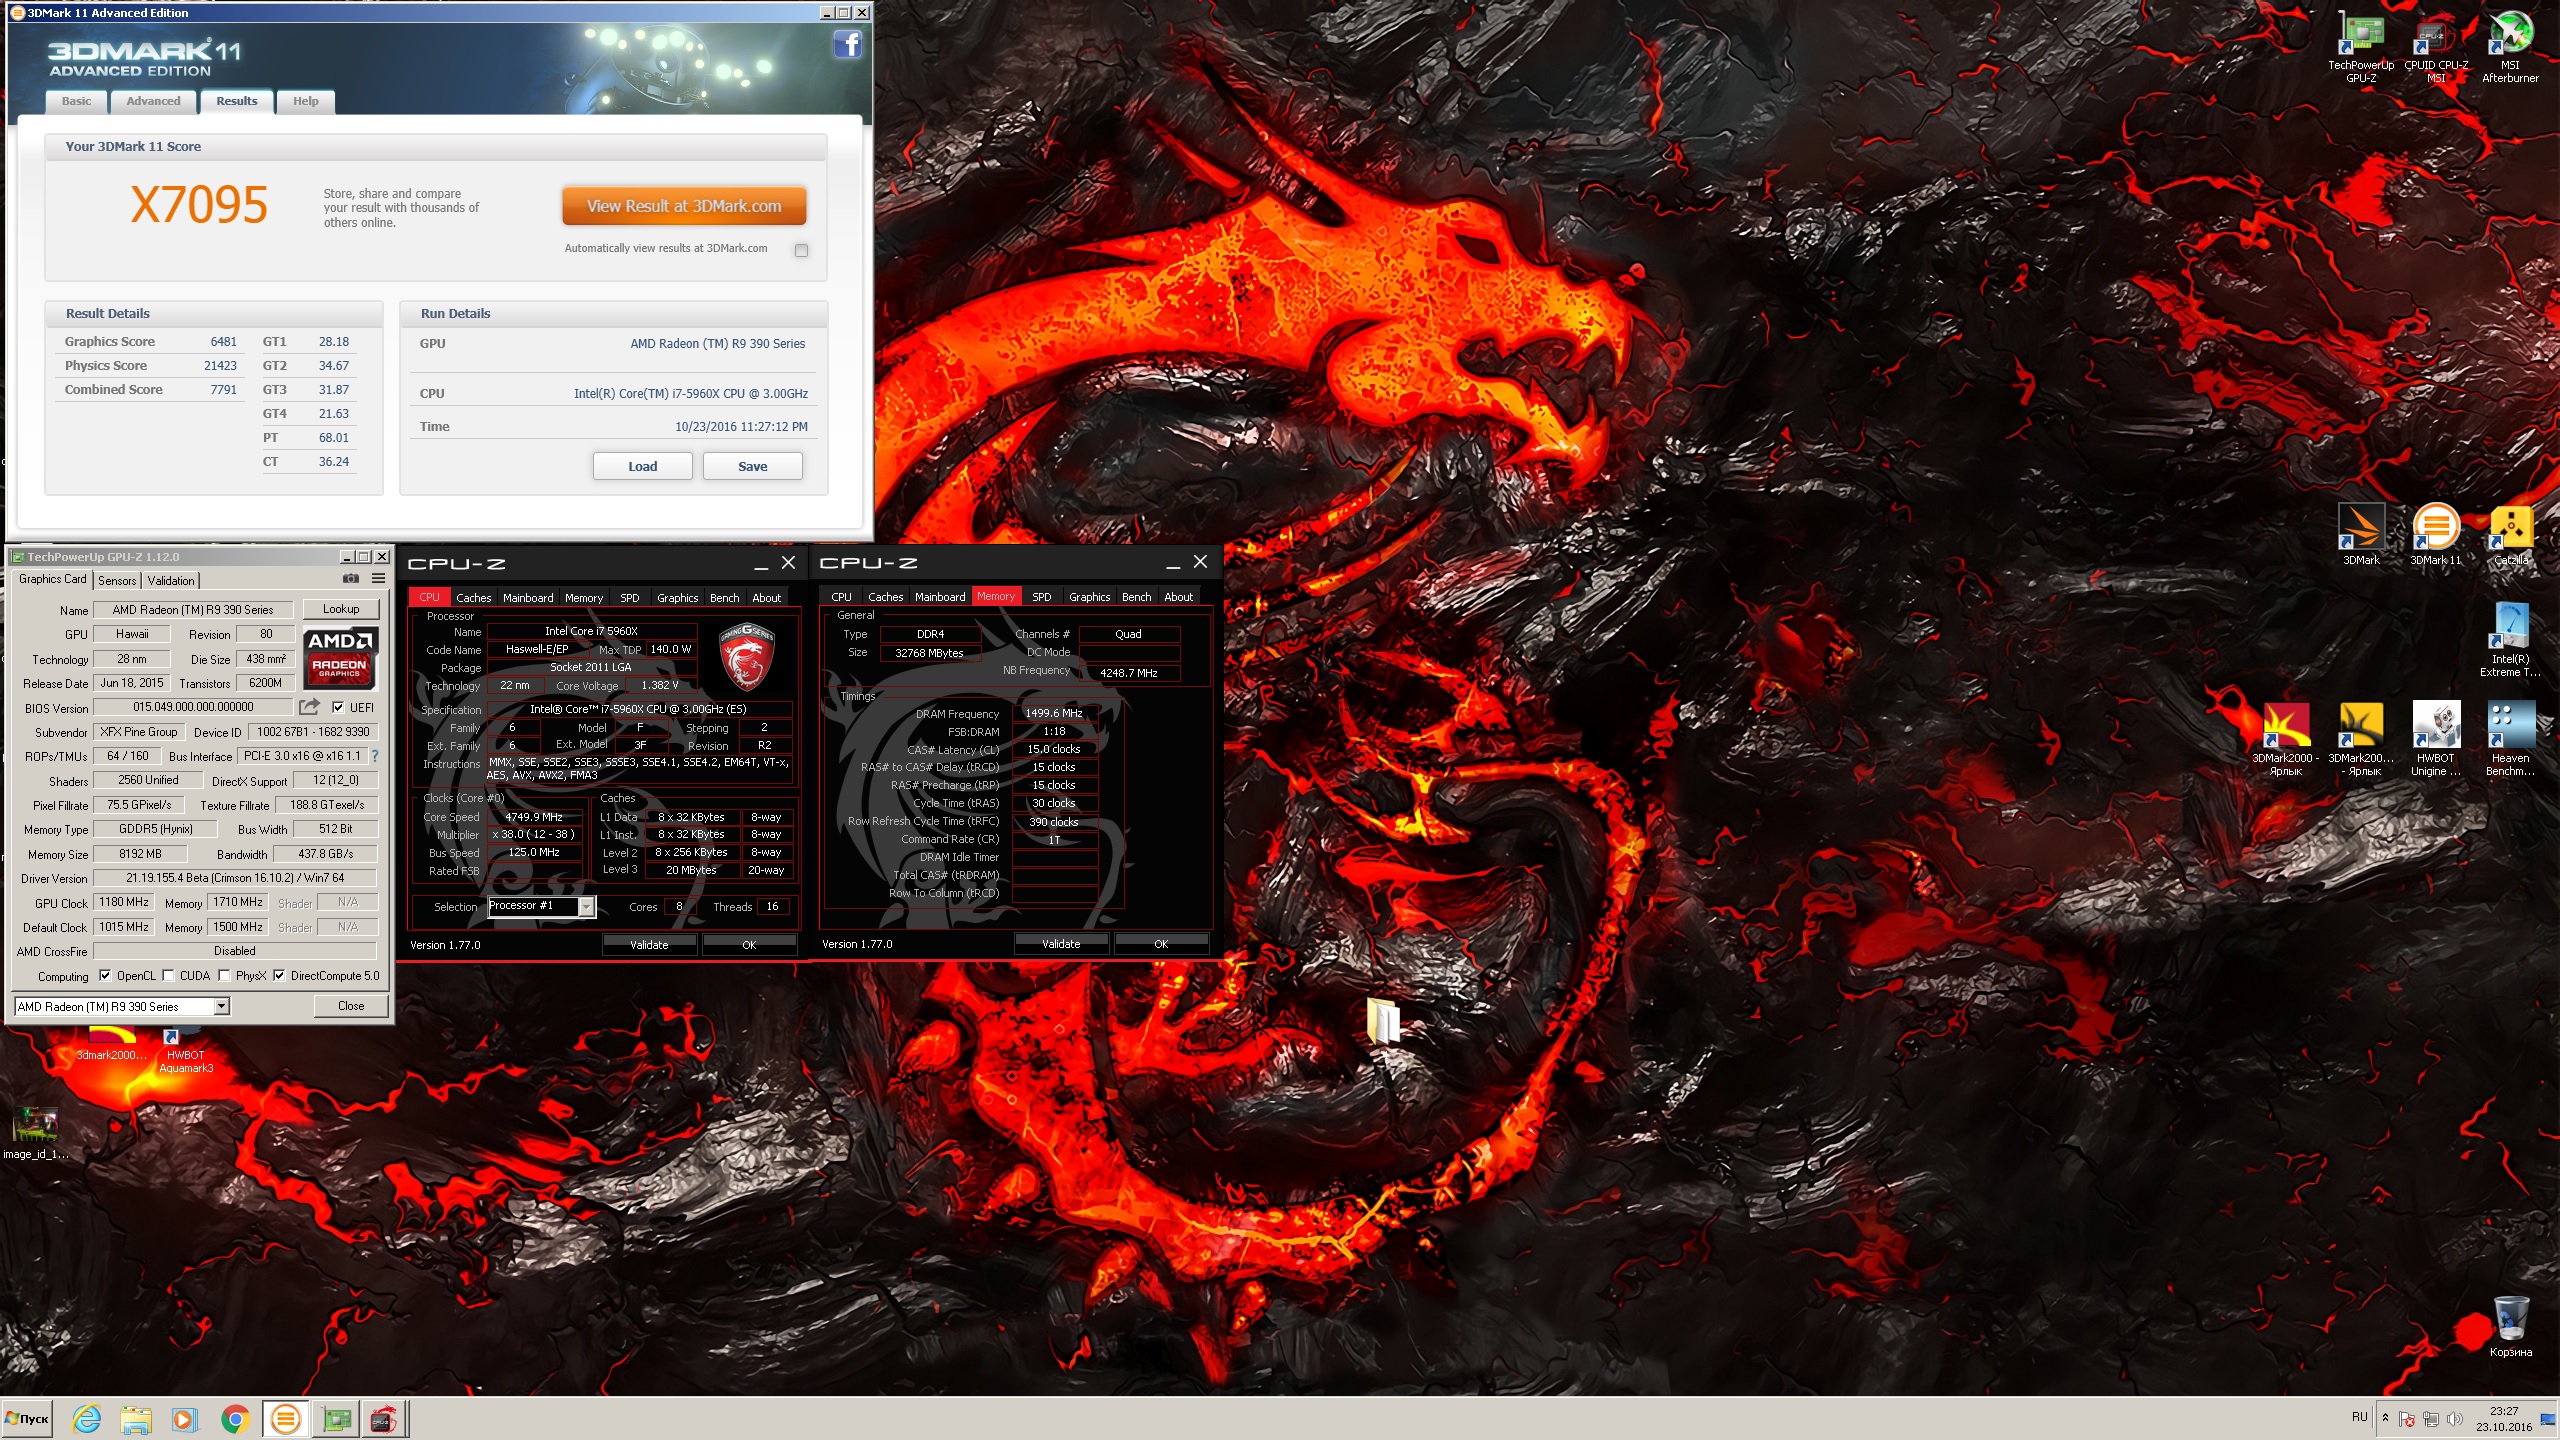Click Lookup button in GPU-Z
The height and width of the screenshot is (1440, 2560).
(341, 609)
